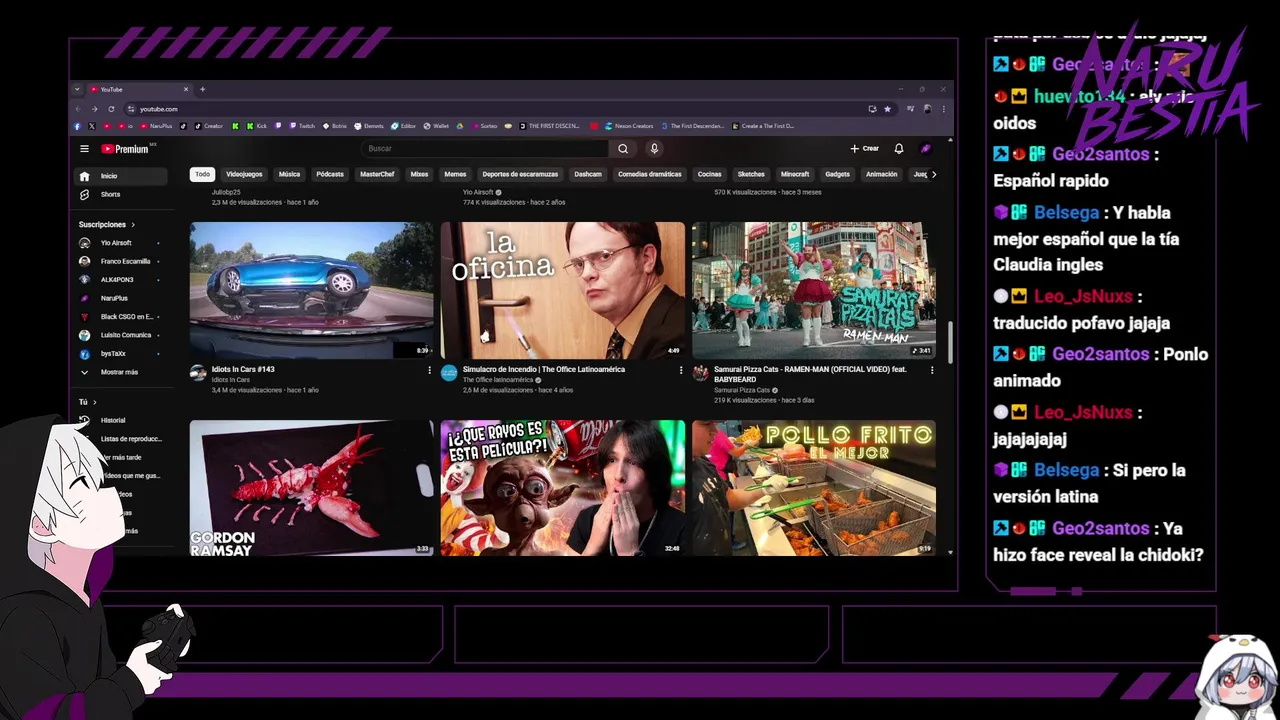Click the Crear plus button

(x=865, y=149)
